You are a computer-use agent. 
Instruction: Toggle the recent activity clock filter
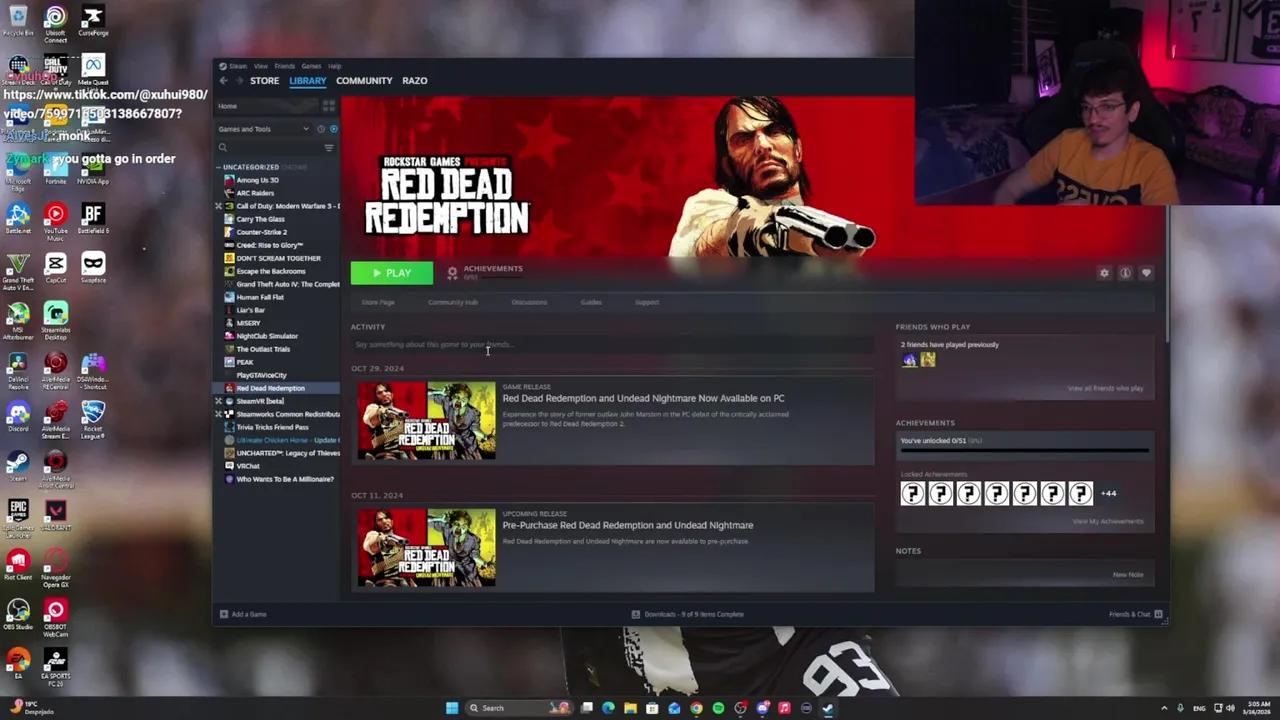(x=321, y=129)
